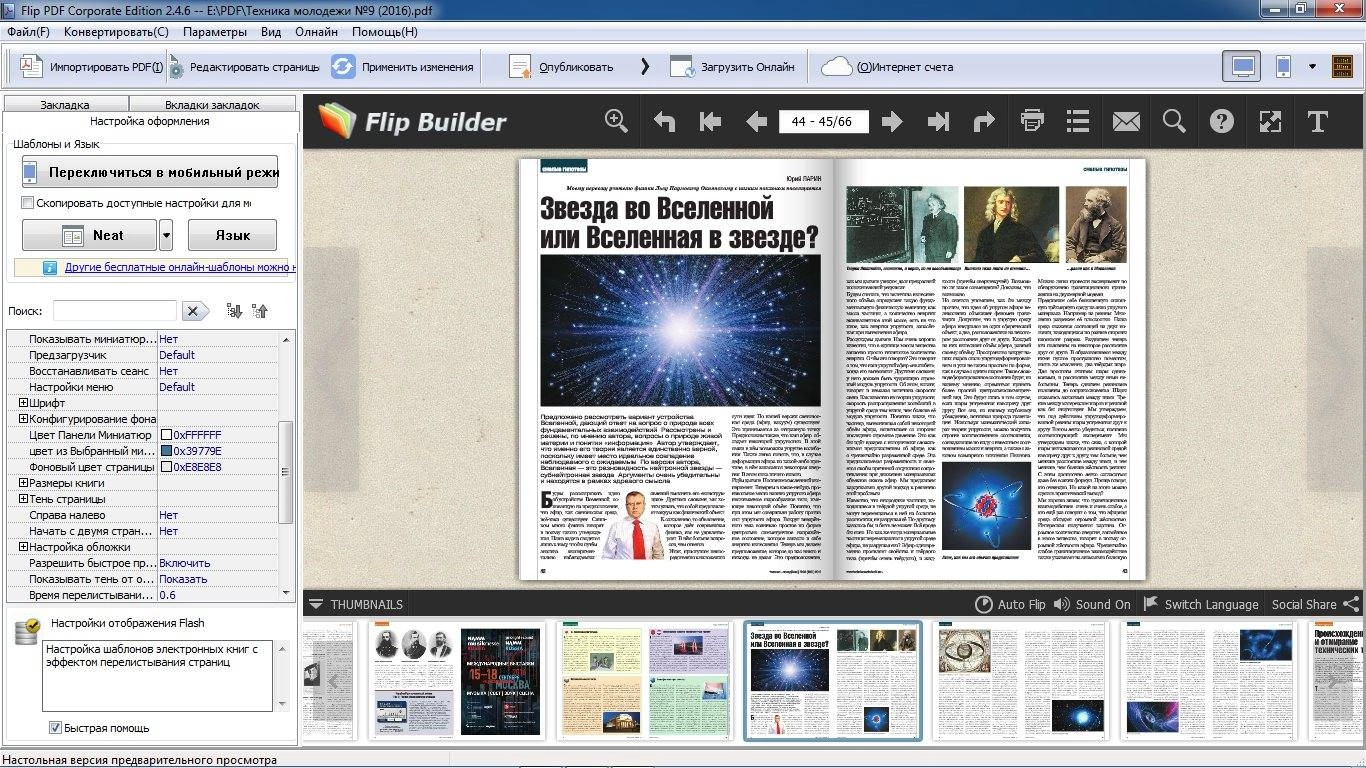Click the Опубликовать button
This screenshot has width=1366, height=768.
563,67
